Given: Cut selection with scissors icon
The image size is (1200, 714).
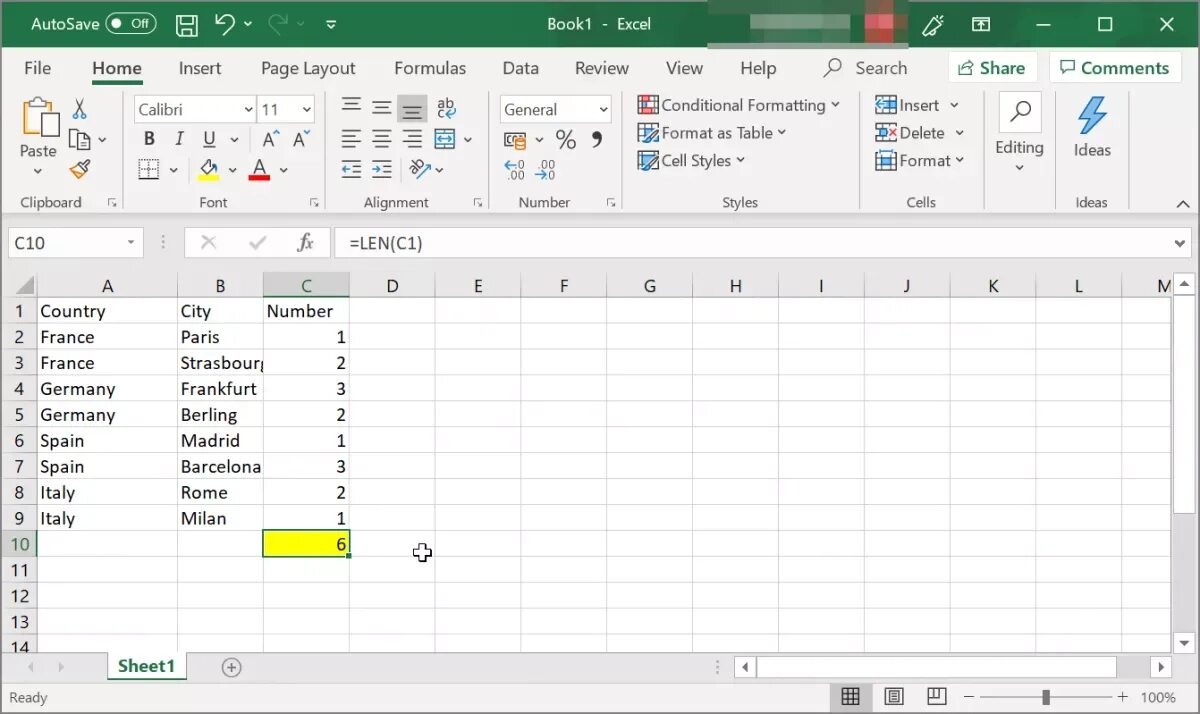Looking at the screenshot, I should point(80,109).
